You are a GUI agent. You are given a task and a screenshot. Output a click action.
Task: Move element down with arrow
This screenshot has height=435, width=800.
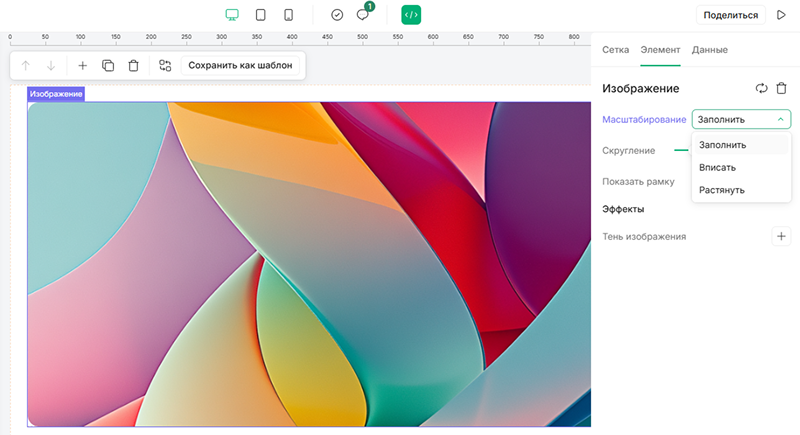click(x=51, y=66)
